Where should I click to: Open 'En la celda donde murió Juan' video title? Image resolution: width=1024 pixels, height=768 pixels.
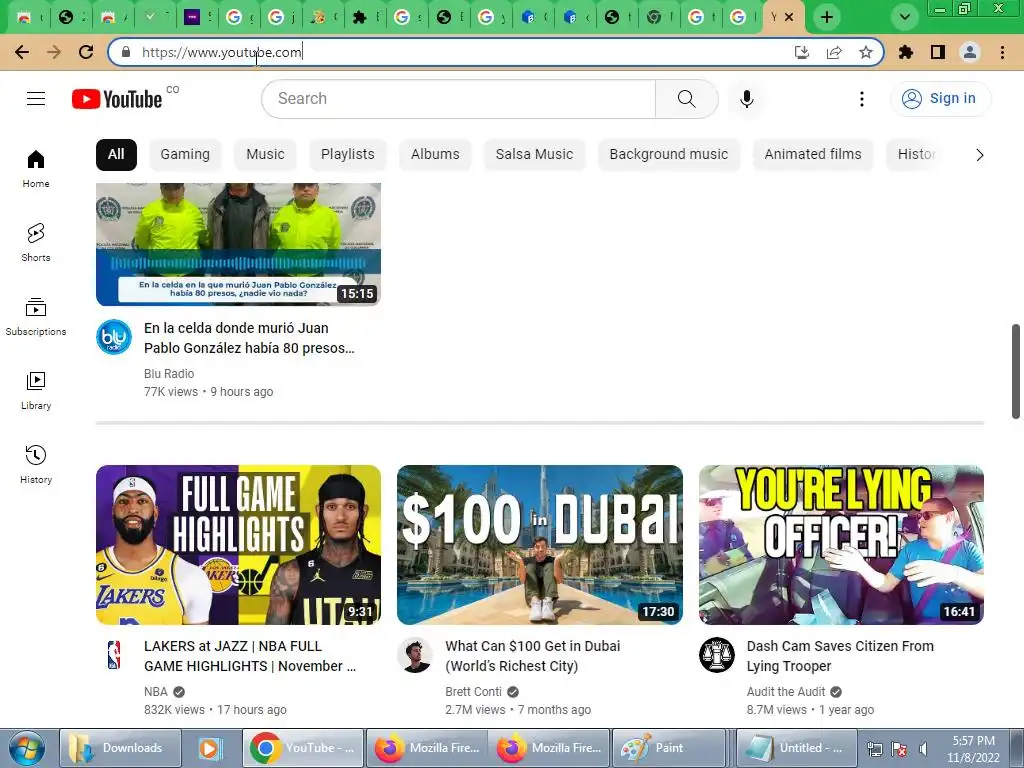tap(249, 338)
